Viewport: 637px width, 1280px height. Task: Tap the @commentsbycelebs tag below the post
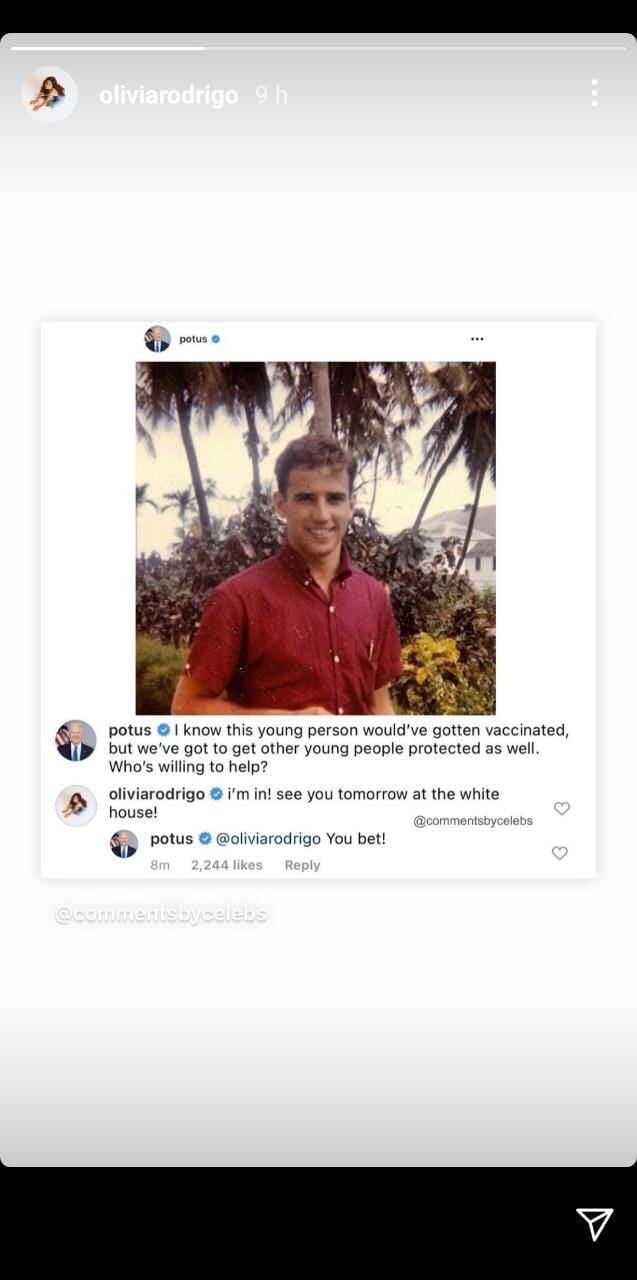pyautogui.click(x=161, y=914)
